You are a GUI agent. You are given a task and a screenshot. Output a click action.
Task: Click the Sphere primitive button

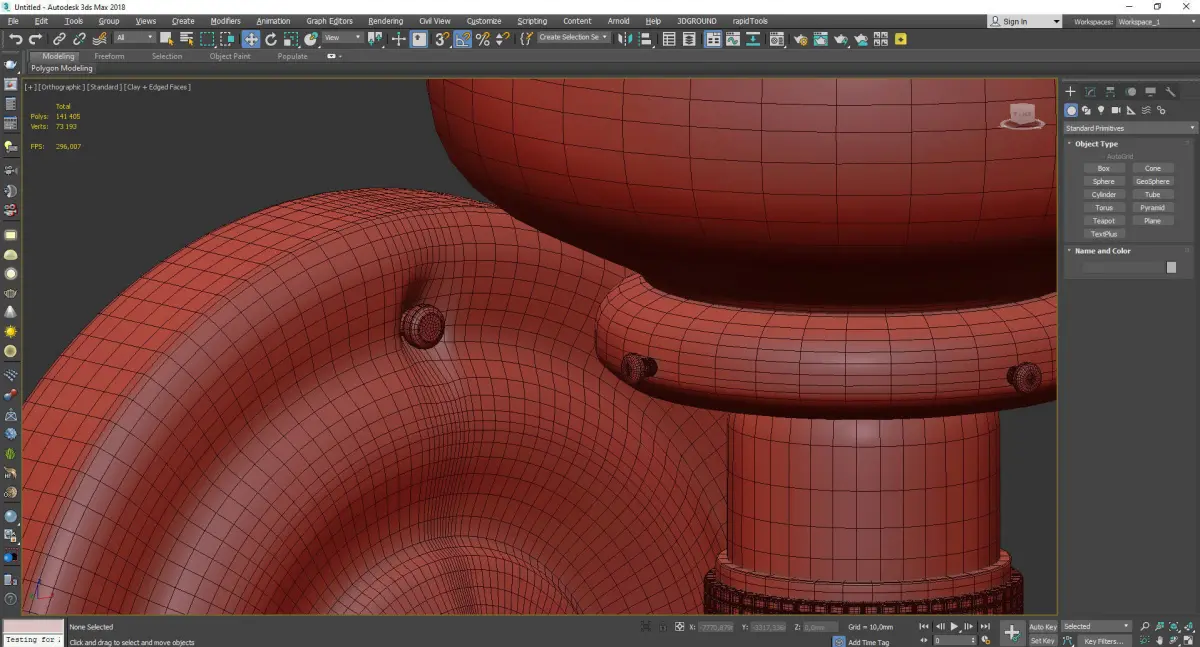(1103, 182)
